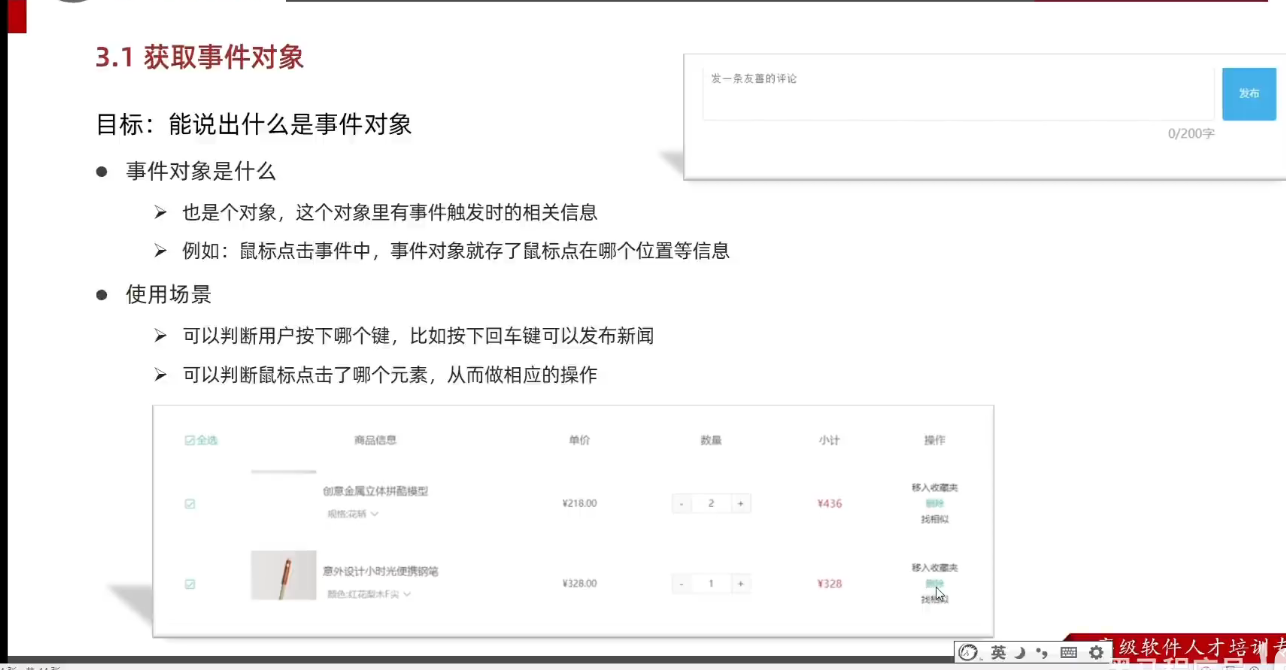Click 找相似 for the pen product
The height and width of the screenshot is (670, 1286).
(932, 599)
